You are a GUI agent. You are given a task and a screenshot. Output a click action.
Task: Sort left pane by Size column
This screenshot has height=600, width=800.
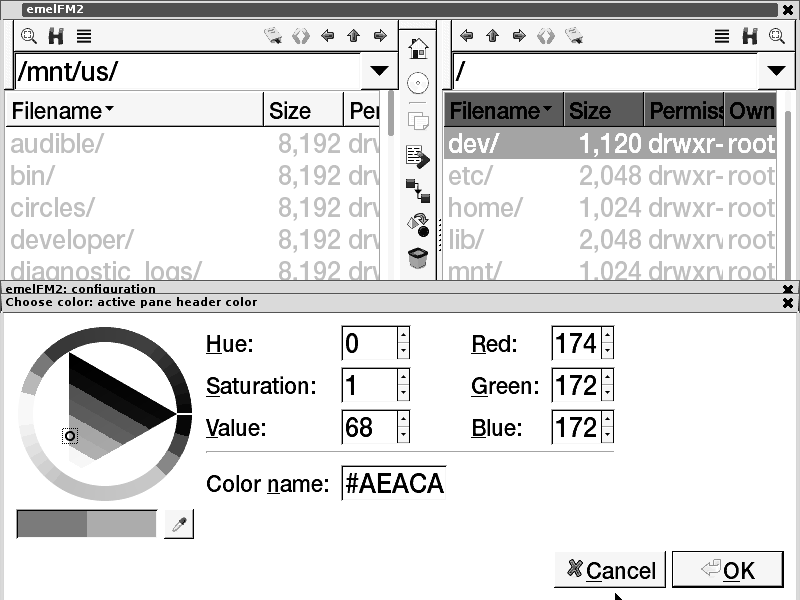(303, 111)
